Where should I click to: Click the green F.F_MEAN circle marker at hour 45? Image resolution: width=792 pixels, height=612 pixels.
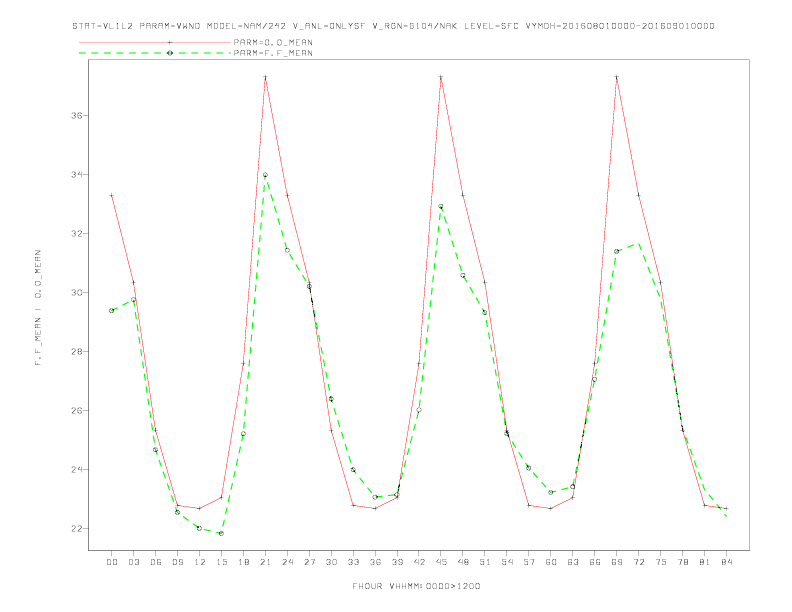point(441,206)
